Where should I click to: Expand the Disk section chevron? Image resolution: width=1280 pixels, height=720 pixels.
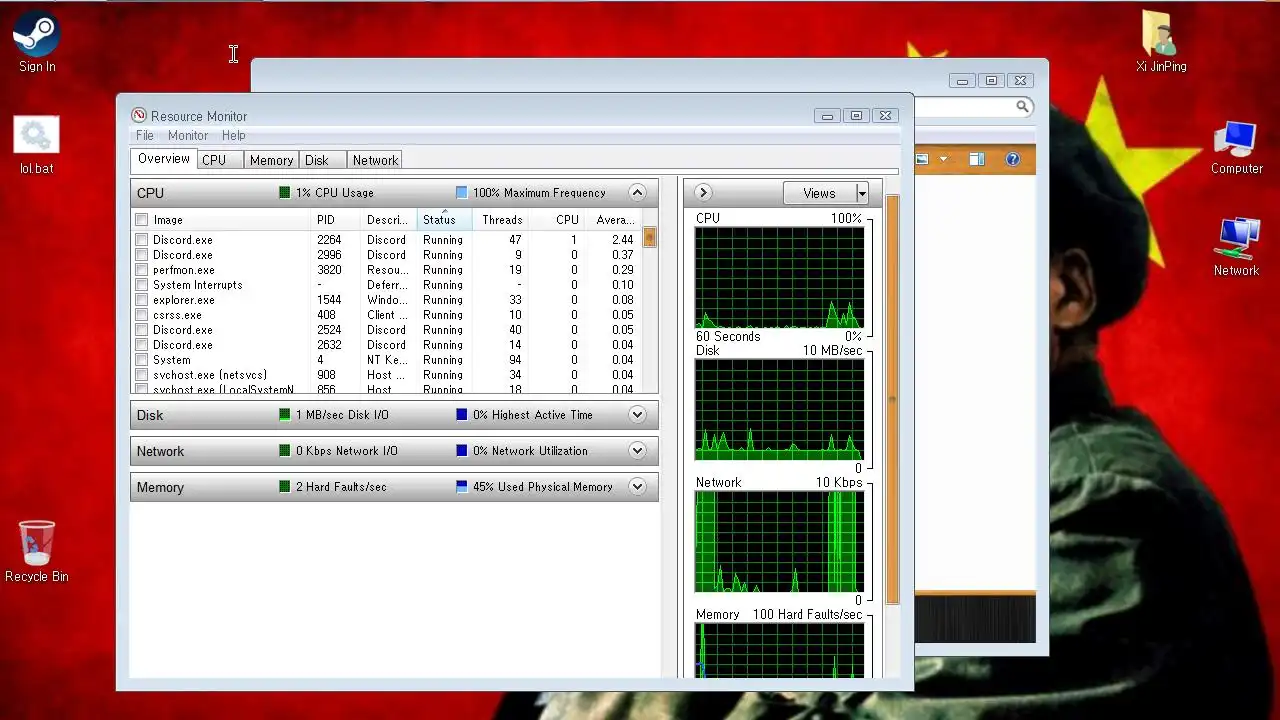(637, 414)
